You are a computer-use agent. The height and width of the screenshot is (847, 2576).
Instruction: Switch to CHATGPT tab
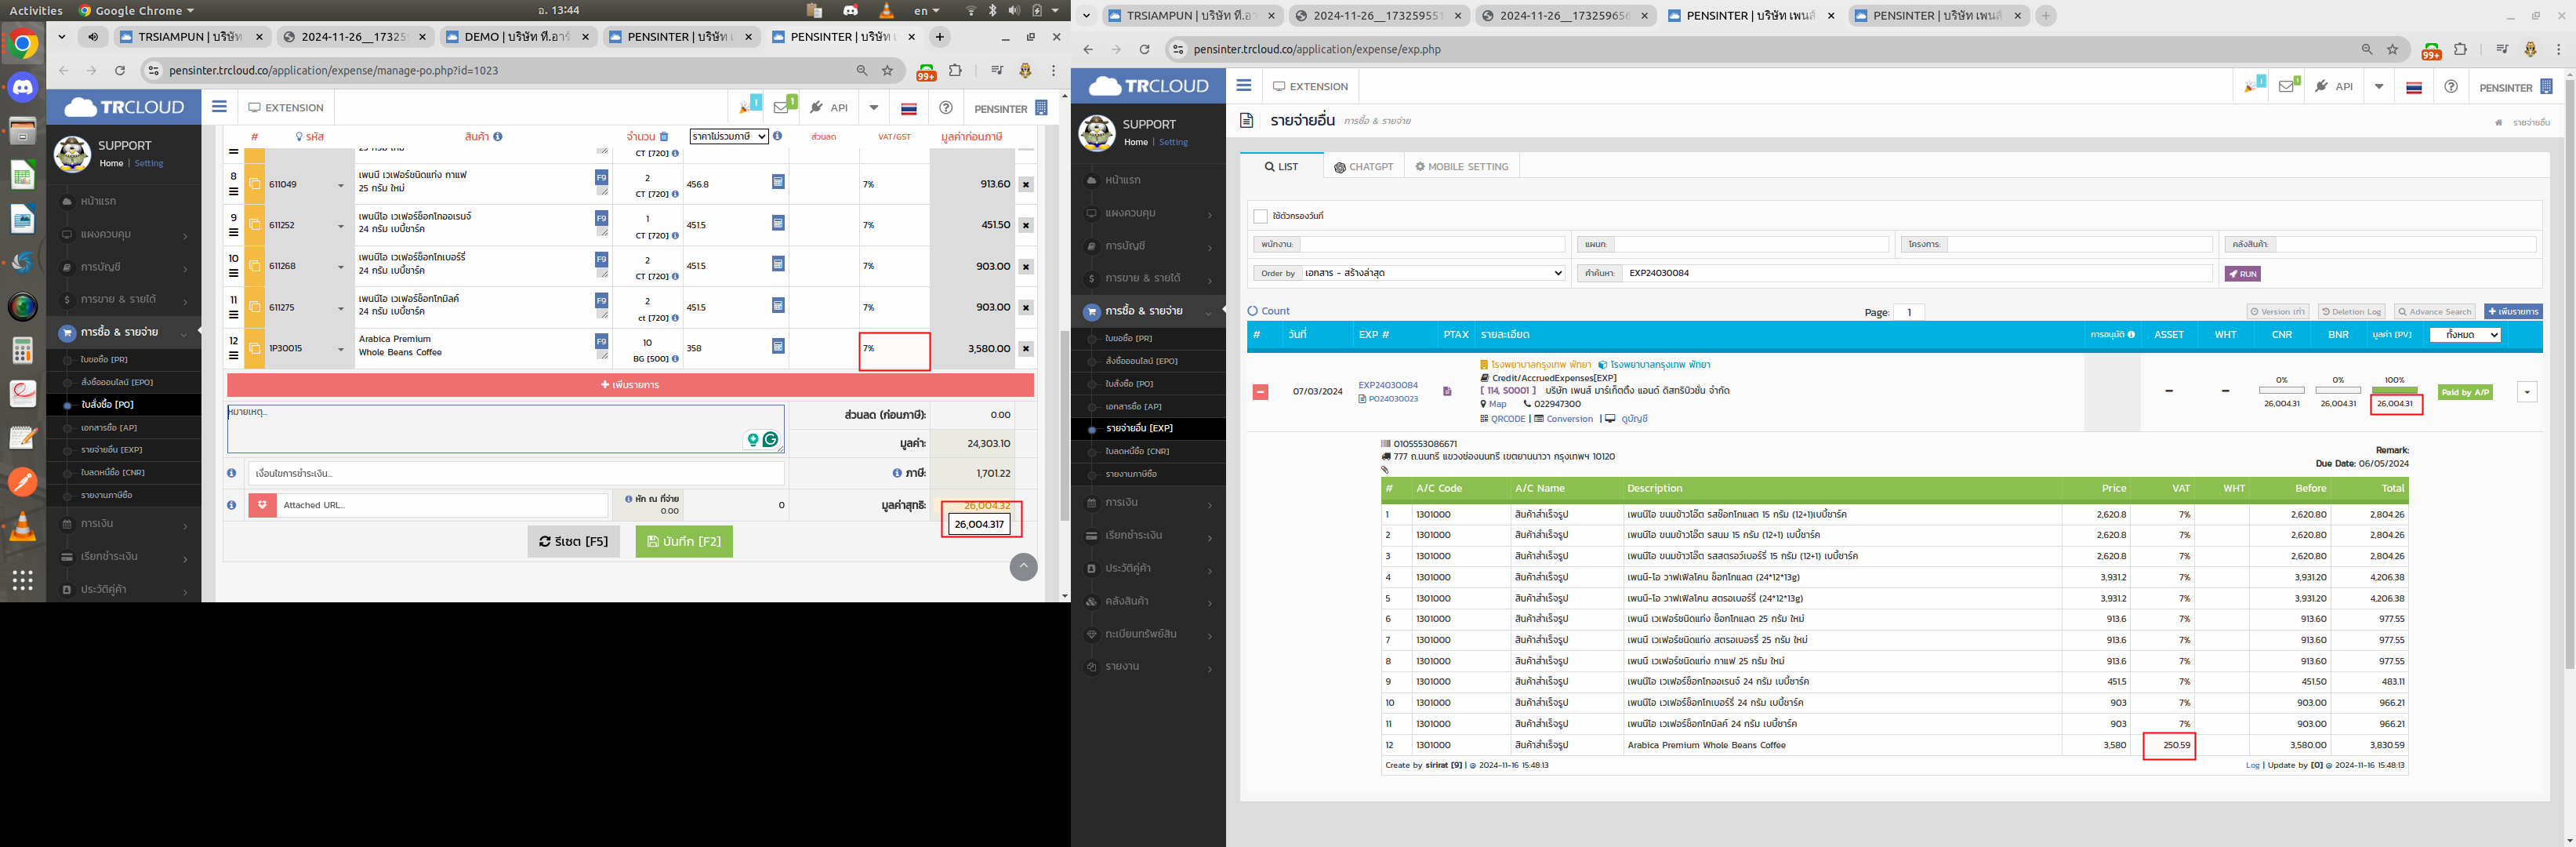(1363, 167)
